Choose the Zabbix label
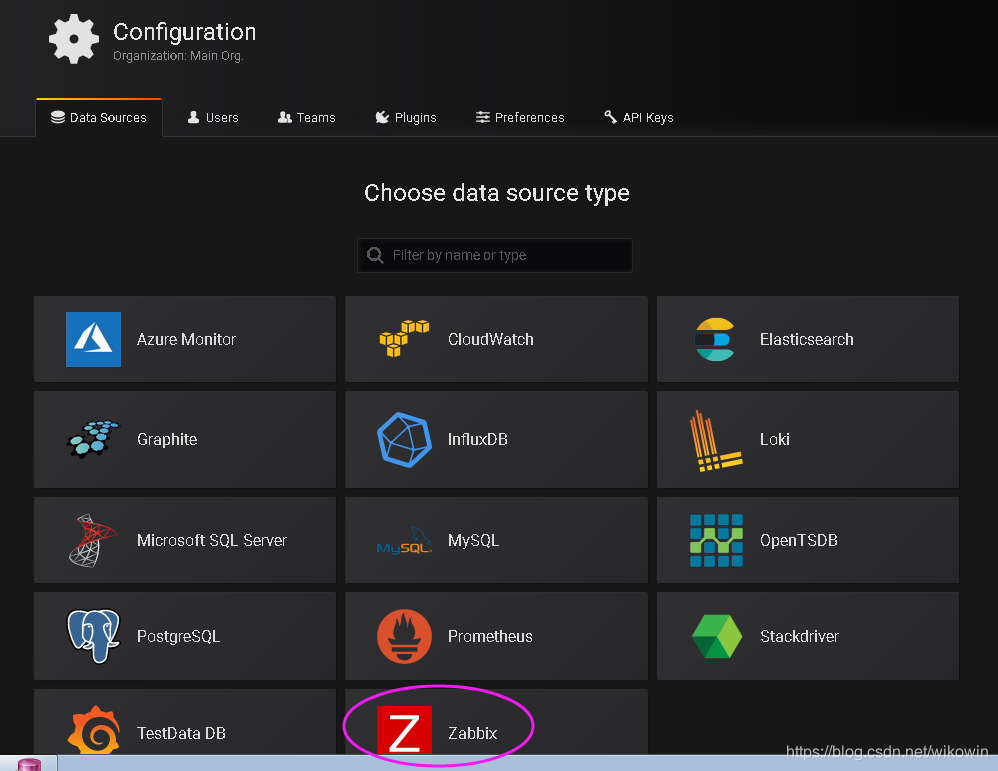 tap(472, 733)
